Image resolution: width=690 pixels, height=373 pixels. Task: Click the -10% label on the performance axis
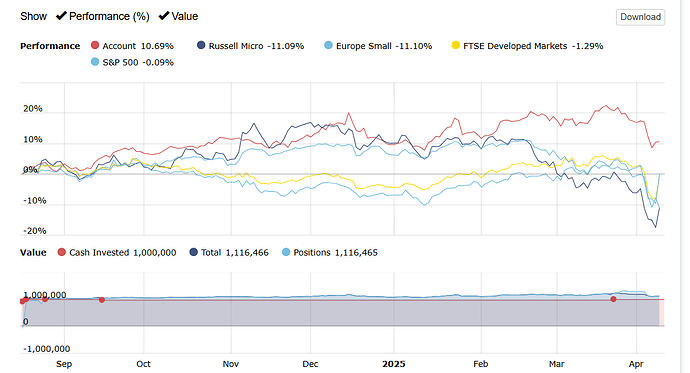coord(35,201)
